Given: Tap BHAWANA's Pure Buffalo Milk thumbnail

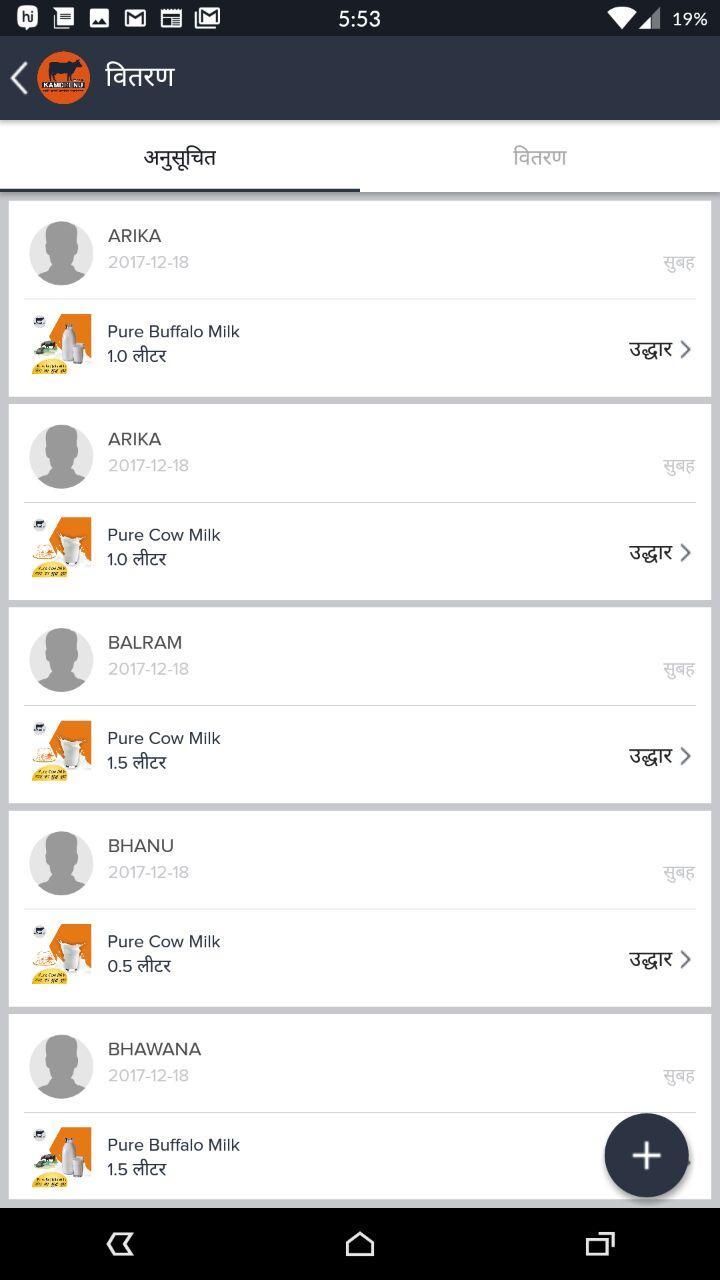Looking at the screenshot, I should [61, 1158].
